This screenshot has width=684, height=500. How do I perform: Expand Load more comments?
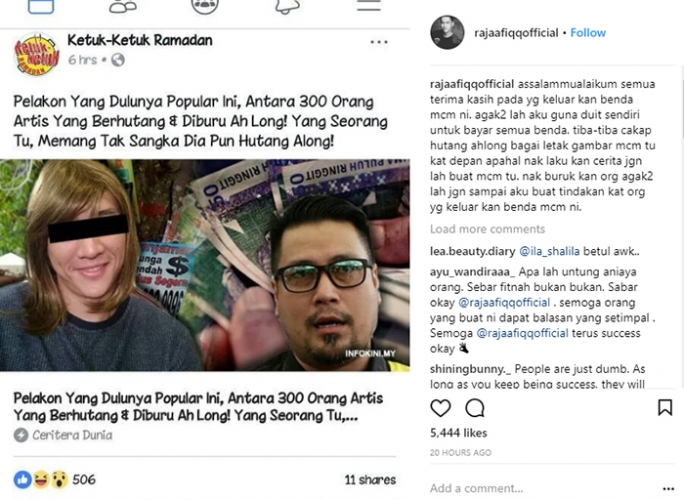click(x=487, y=229)
